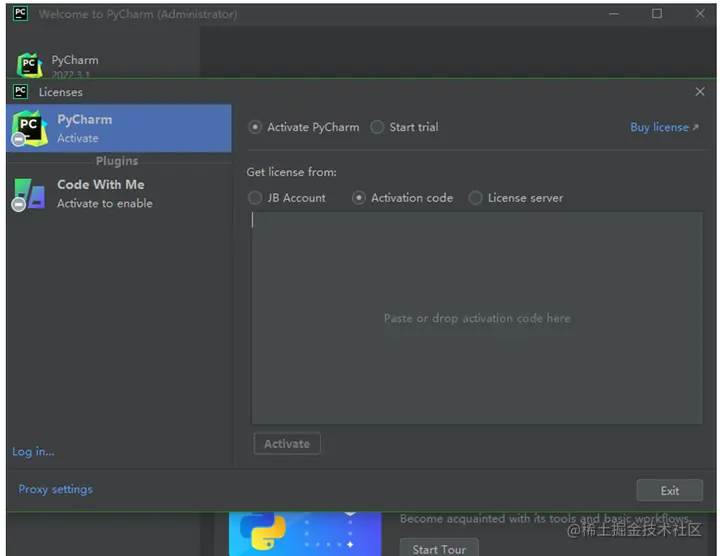720x556 pixels.
Task: Click the Code With Me plugin icon
Action: coord(28,194)
